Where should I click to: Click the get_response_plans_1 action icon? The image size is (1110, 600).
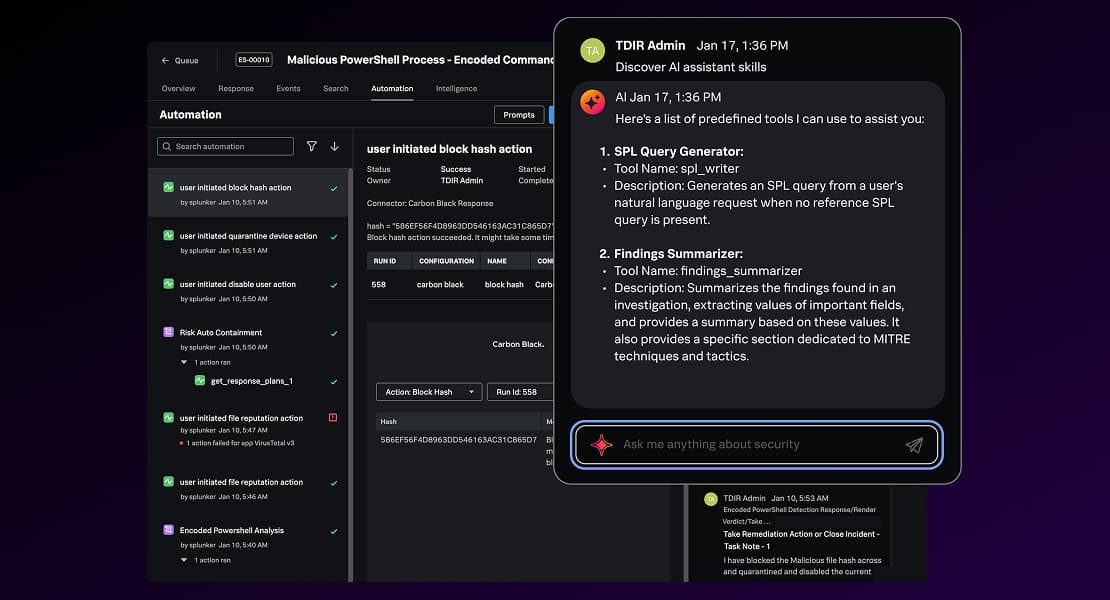click(x=200, y=381)
